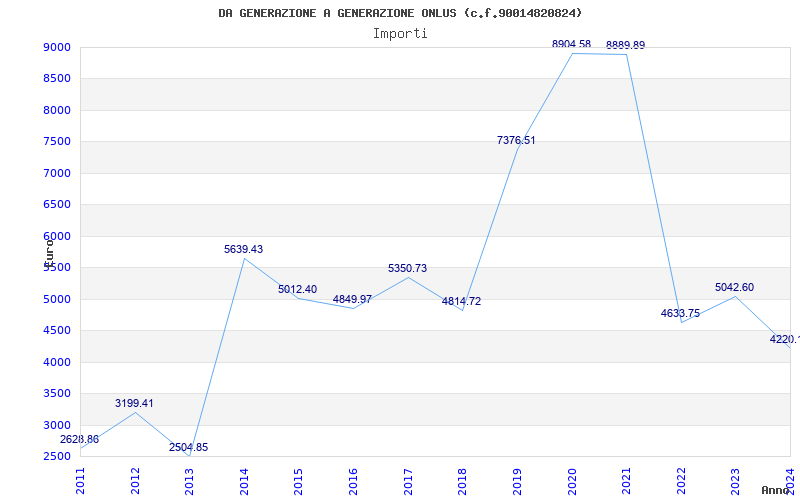Select data label 5042.60
800x500 pixels.
[x=734, y=287]
